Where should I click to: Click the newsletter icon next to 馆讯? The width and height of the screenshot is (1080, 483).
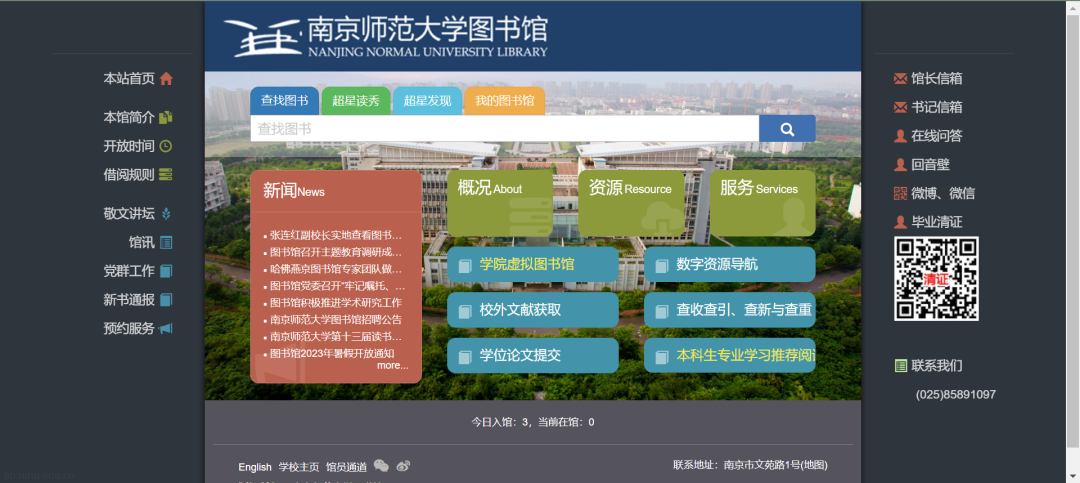tap(166, 243)
